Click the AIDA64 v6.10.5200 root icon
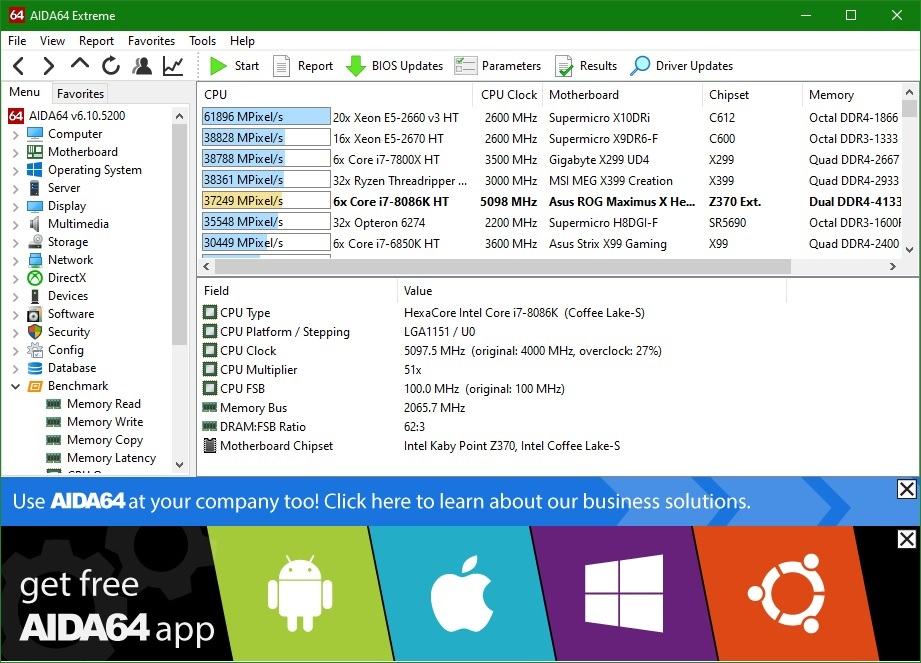This screenshot has height=663, width=921. [x=16, y=116]
